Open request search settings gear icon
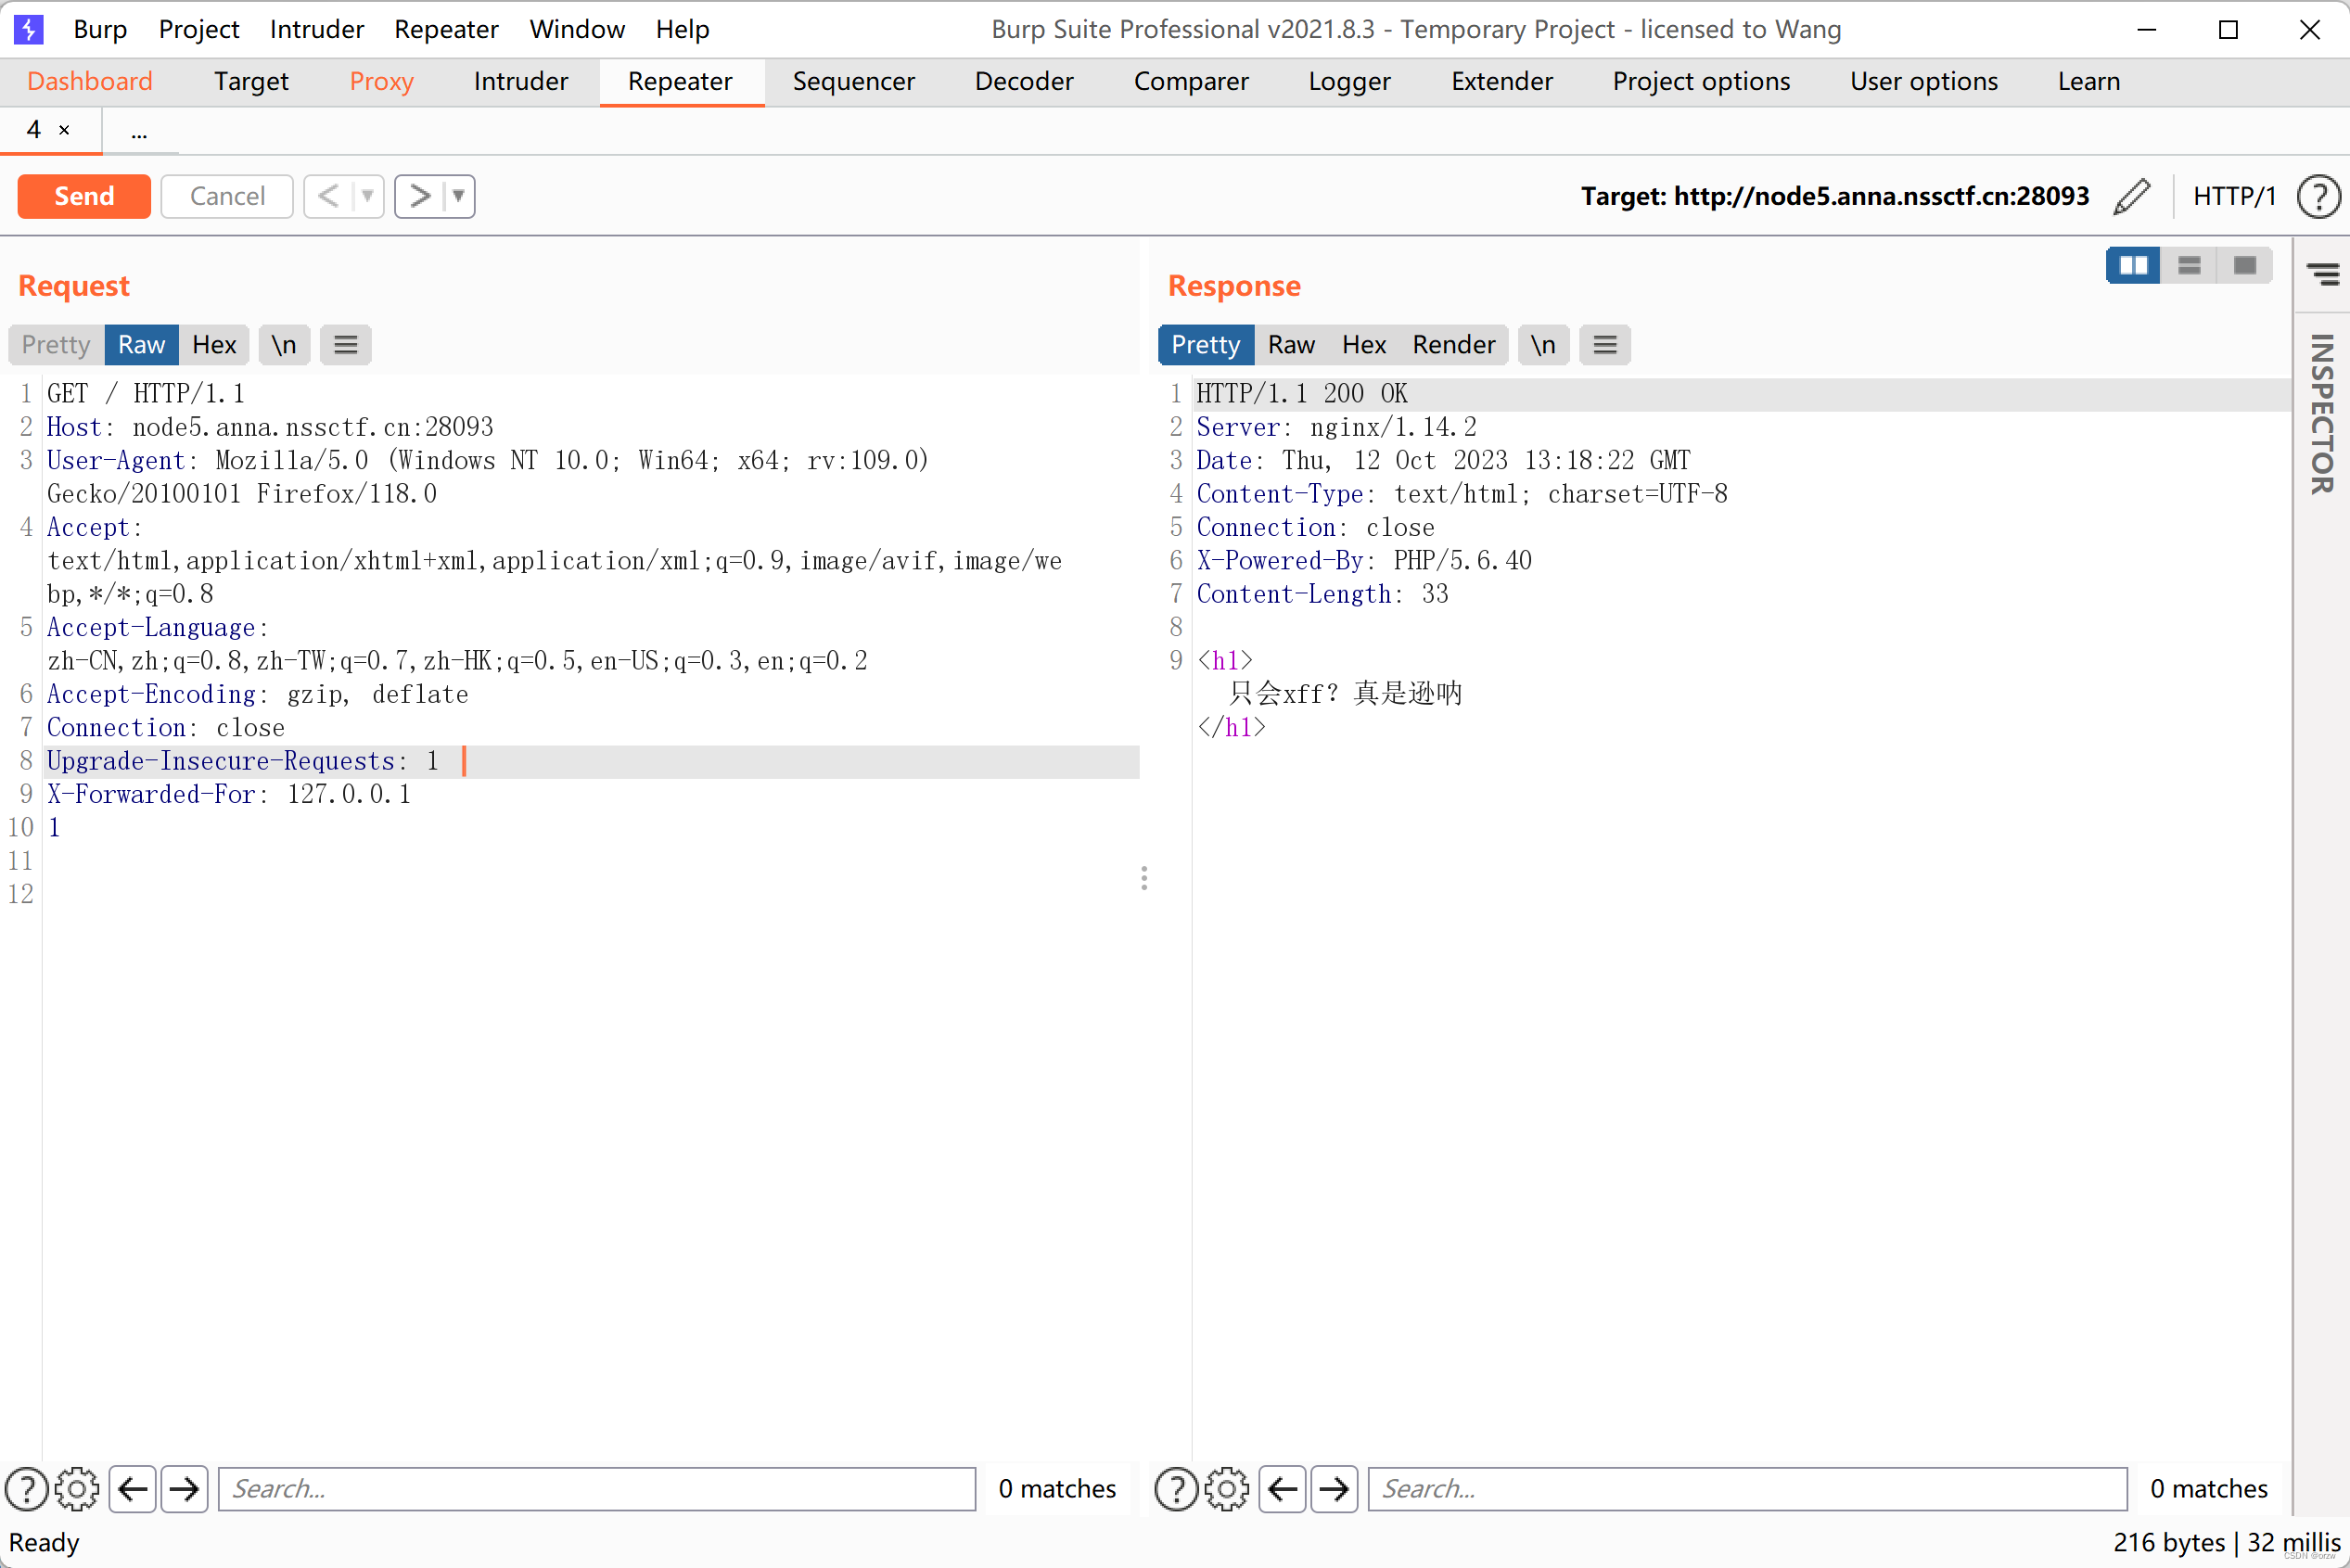 (77, 1489)
